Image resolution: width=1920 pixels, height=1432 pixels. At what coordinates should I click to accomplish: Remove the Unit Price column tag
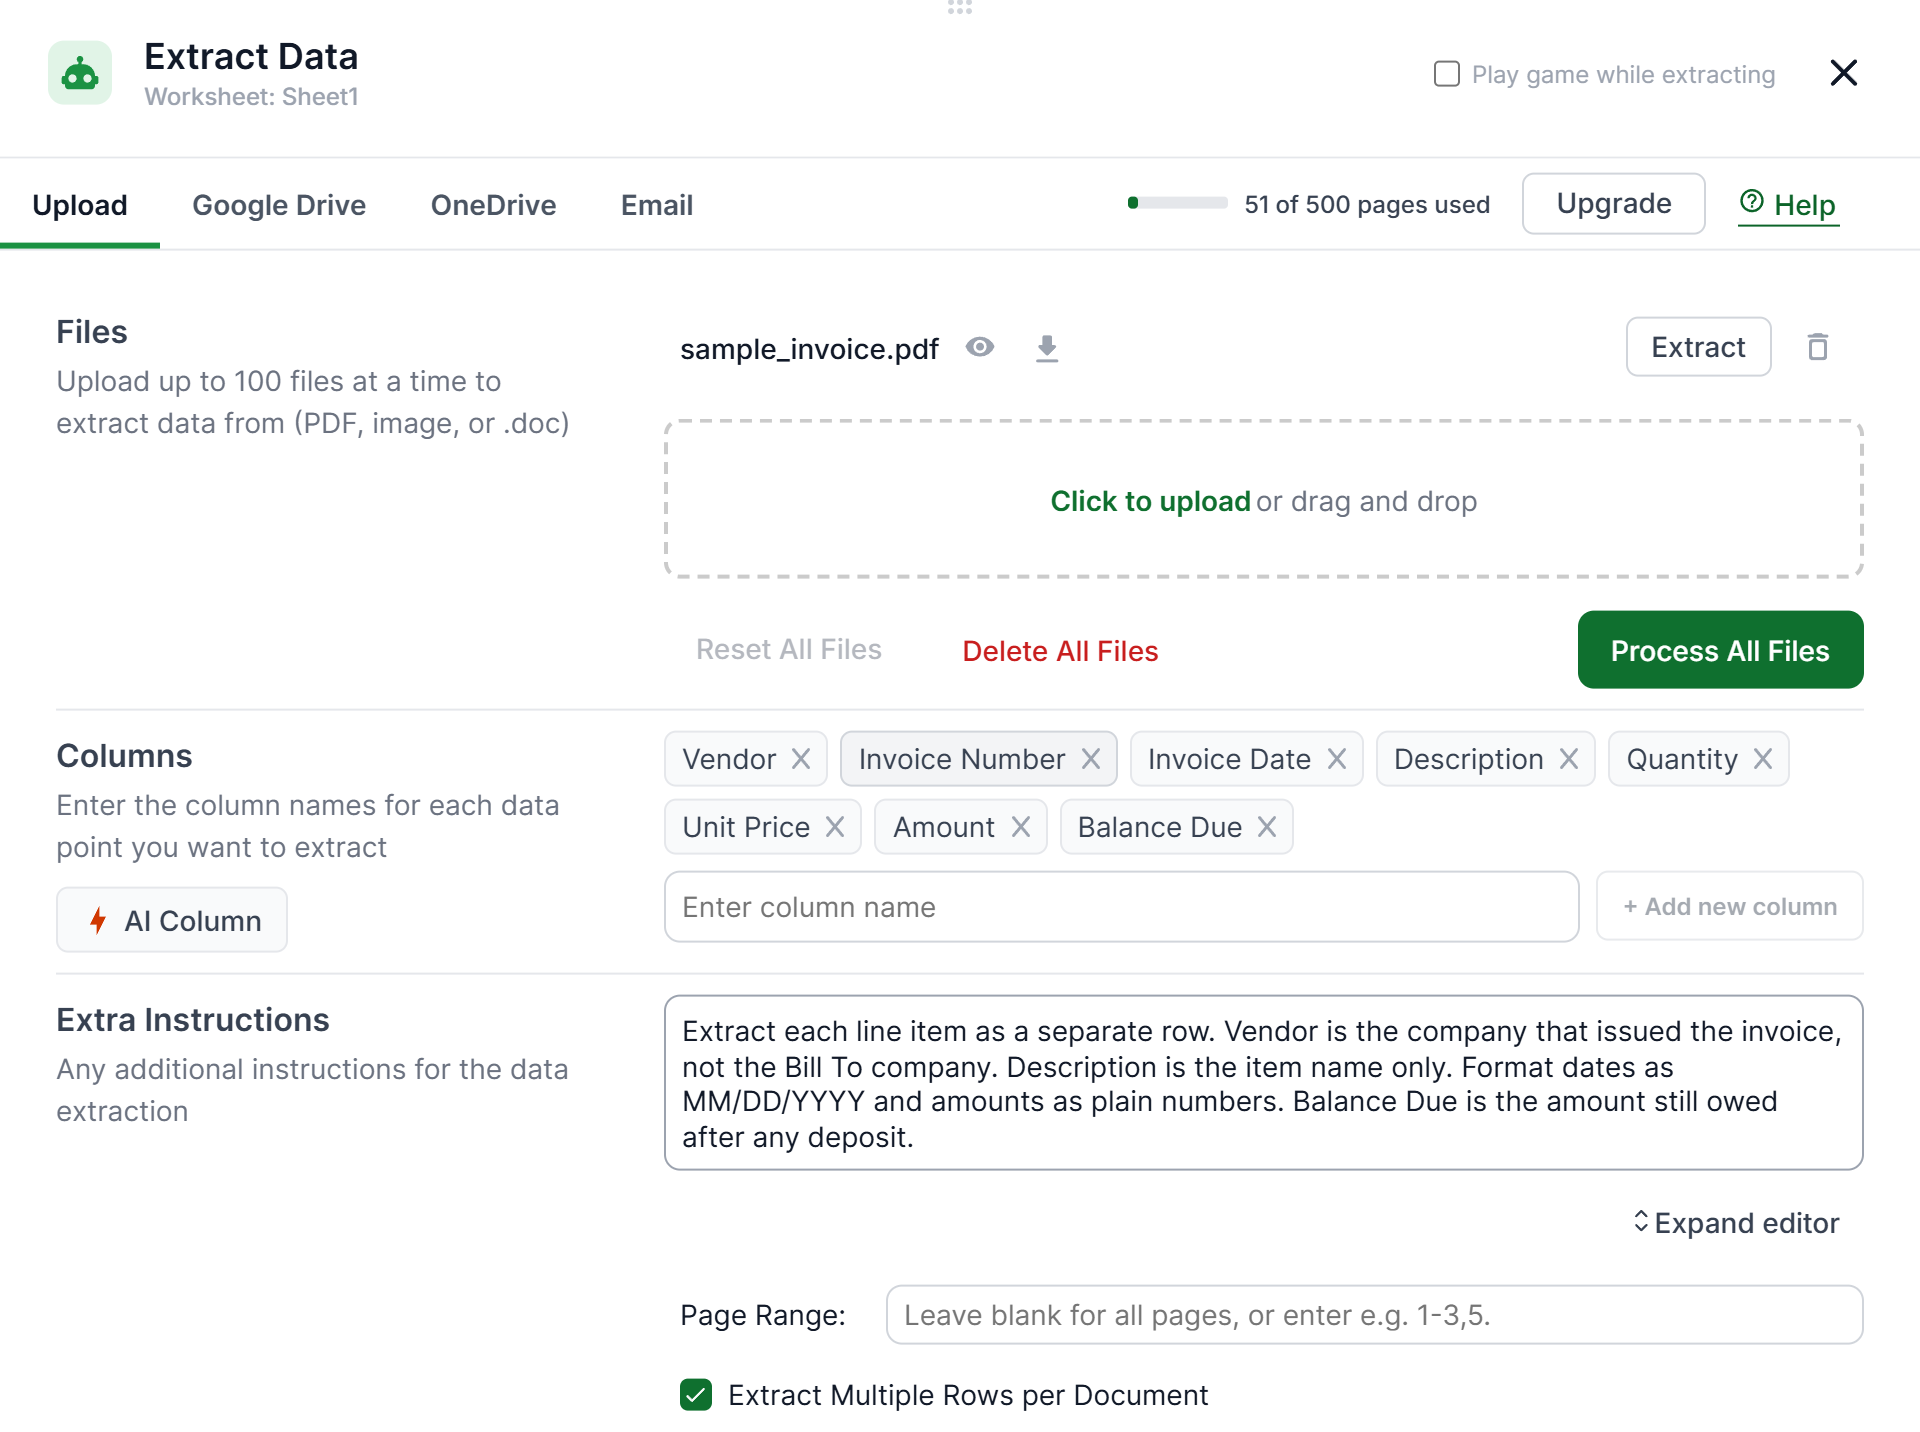(x=835, y=827)
